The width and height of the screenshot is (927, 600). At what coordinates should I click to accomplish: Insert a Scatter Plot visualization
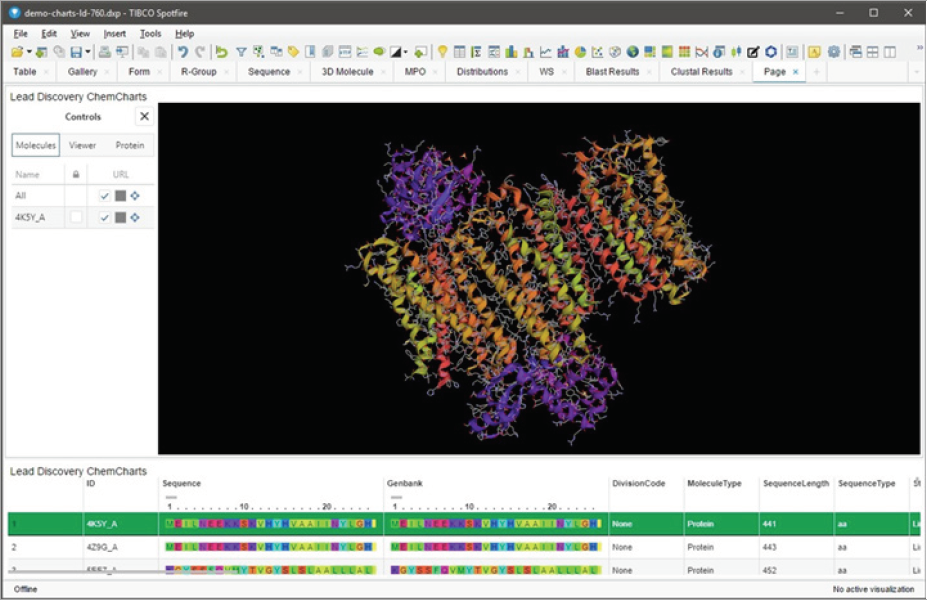coord(597,52)
